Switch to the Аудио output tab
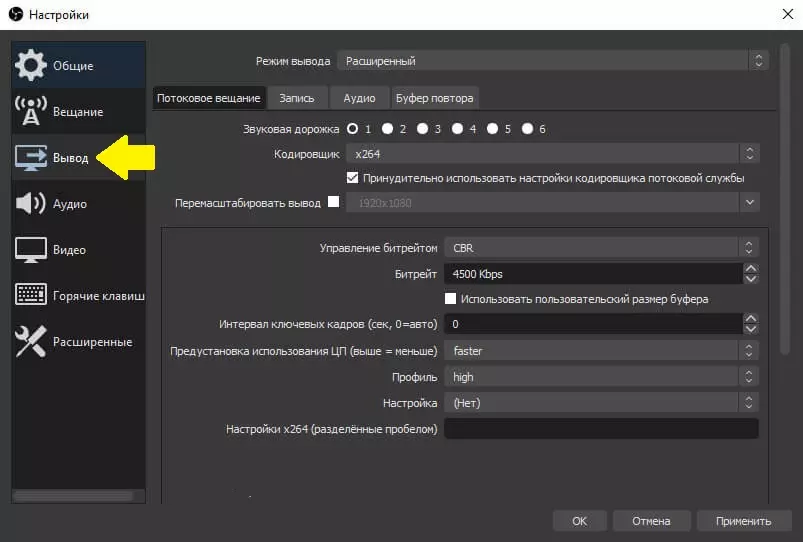803x542 pixels. pos(360,98)
